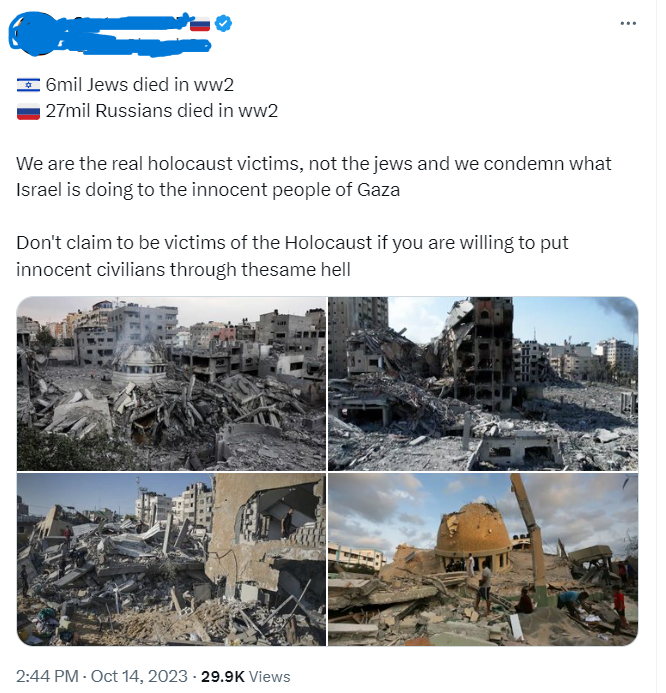Click the Russian flag emoji before 27mil
Viewport: 666px width, 693px height.
[x=29, y=112]
